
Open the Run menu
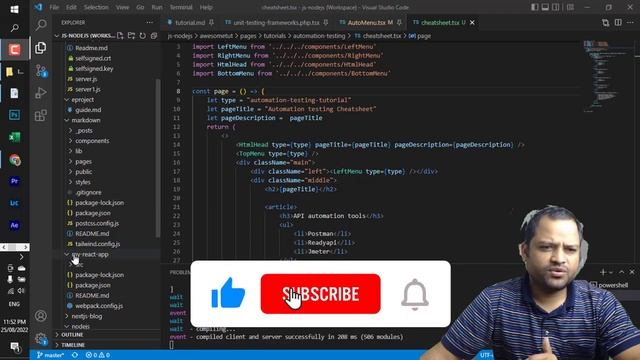pos(157,7)
